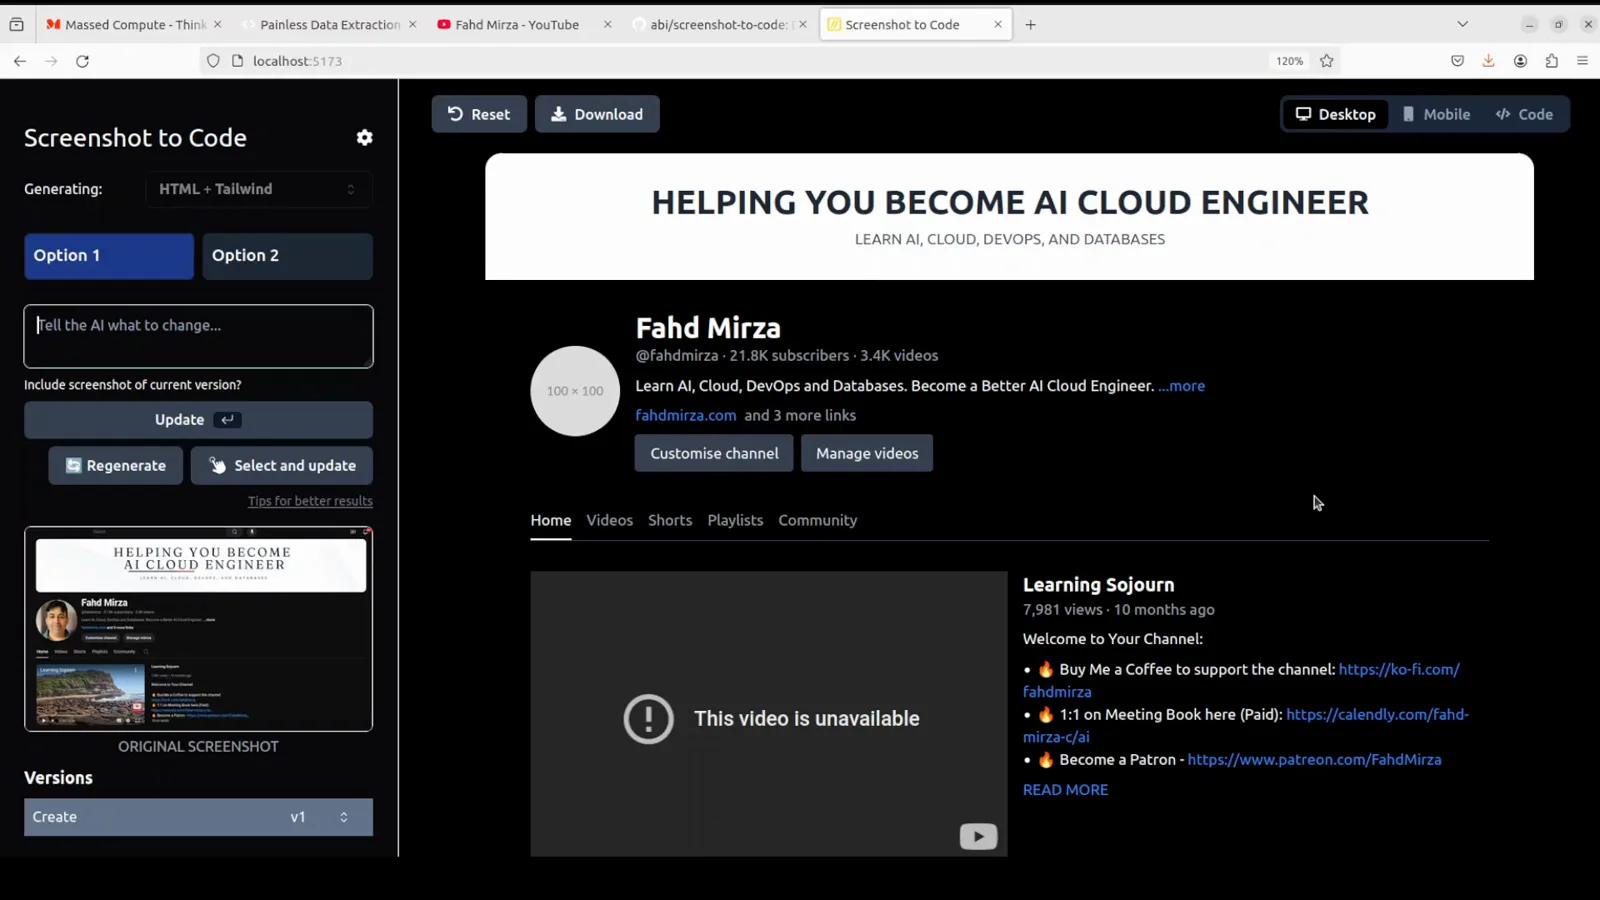
Task: Click Regenerate button
Action: 116,466
